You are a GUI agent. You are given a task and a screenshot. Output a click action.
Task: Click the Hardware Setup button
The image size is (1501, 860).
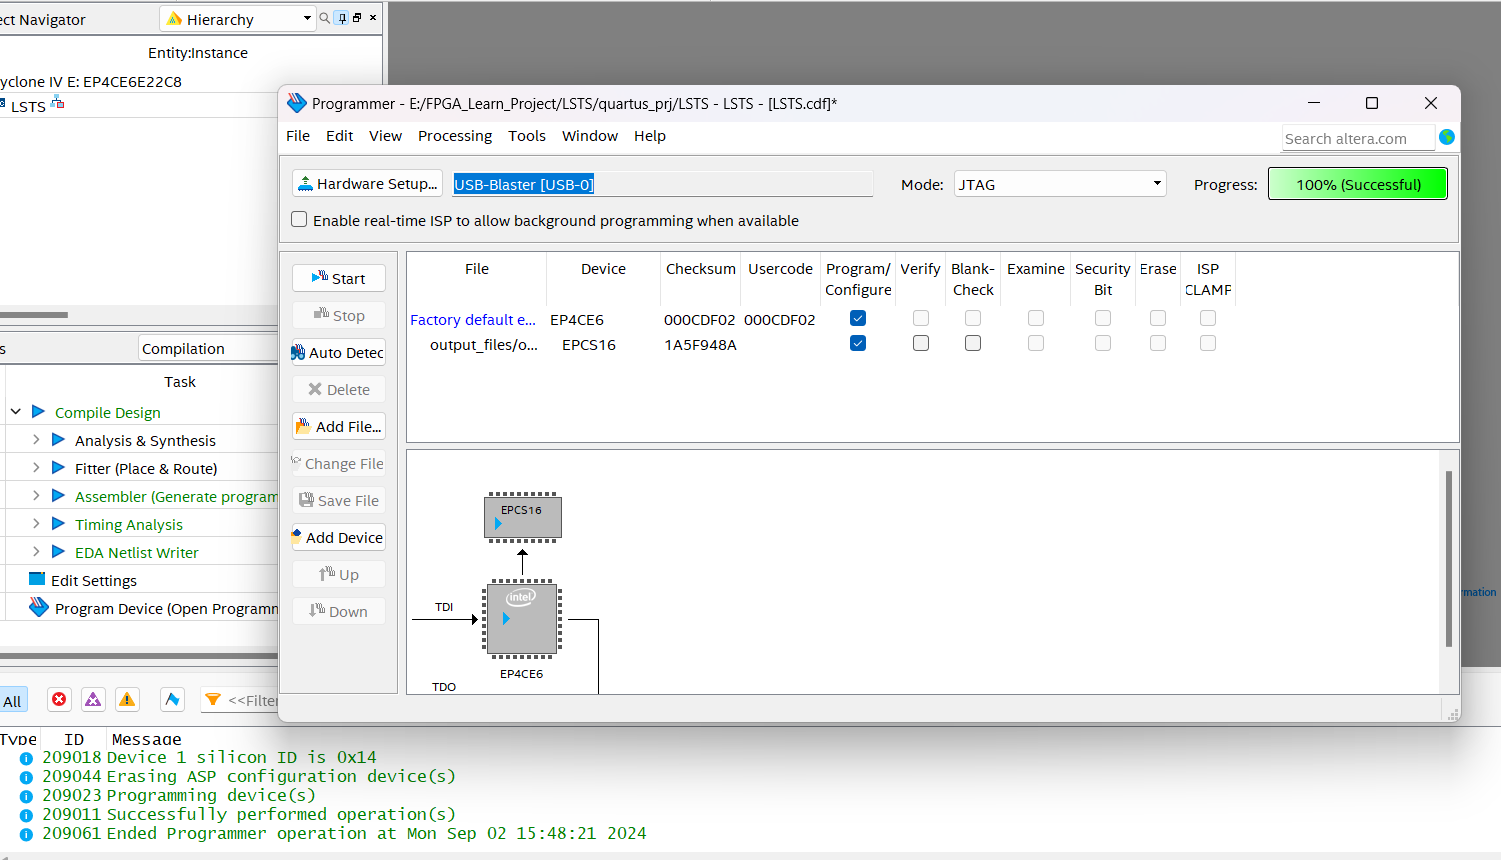pos(368,184)
